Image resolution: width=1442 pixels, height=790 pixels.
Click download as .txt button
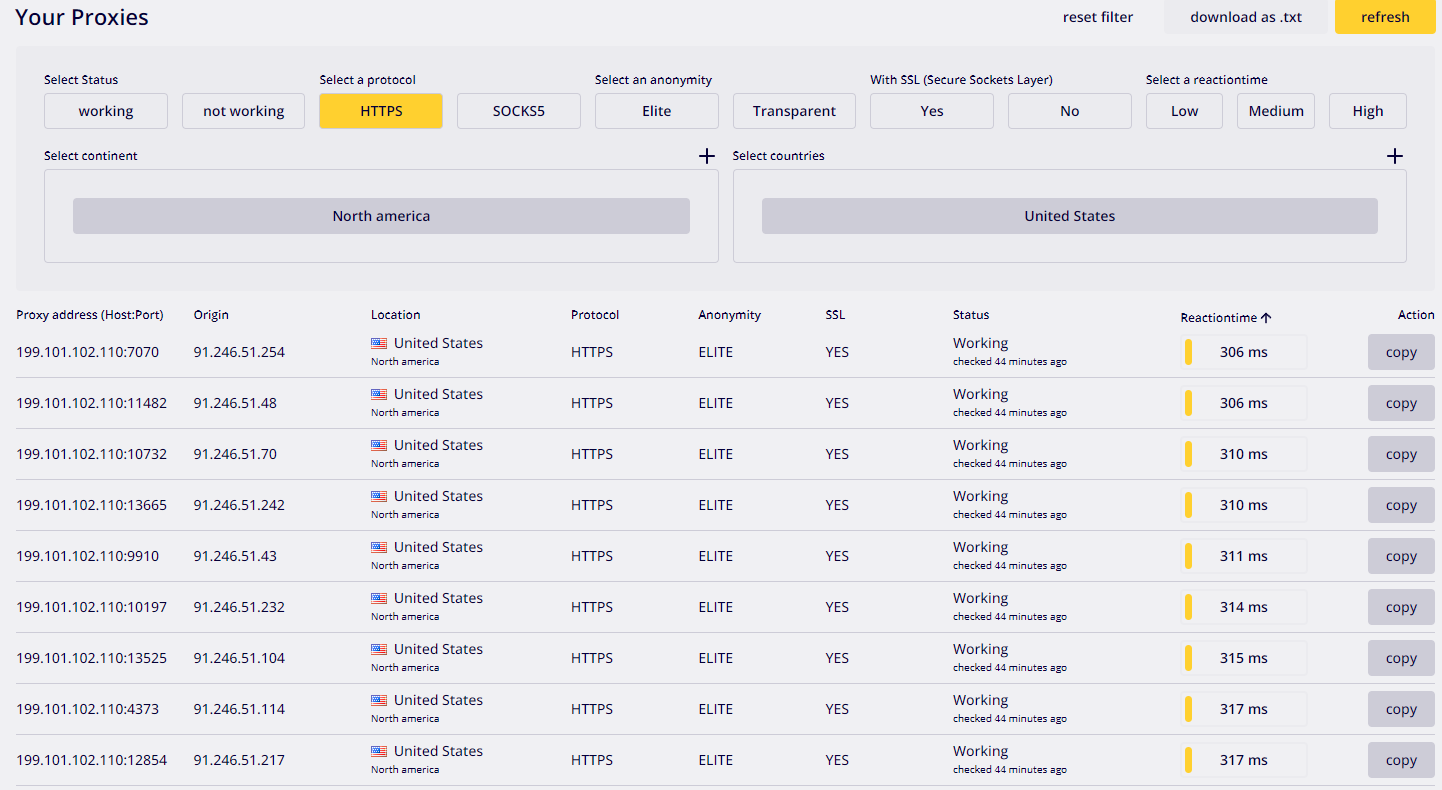click(x=1245, y=17)
